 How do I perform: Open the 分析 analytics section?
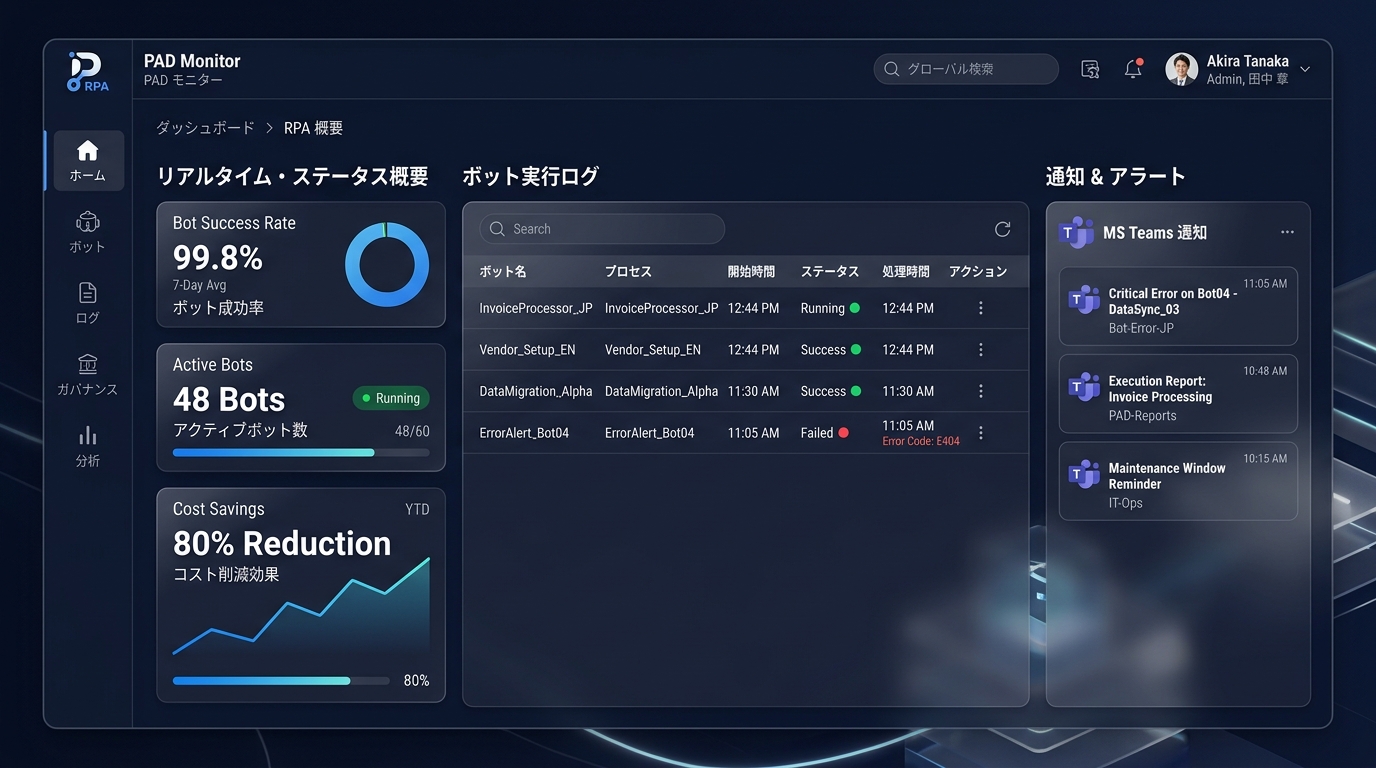click(88, 446)
